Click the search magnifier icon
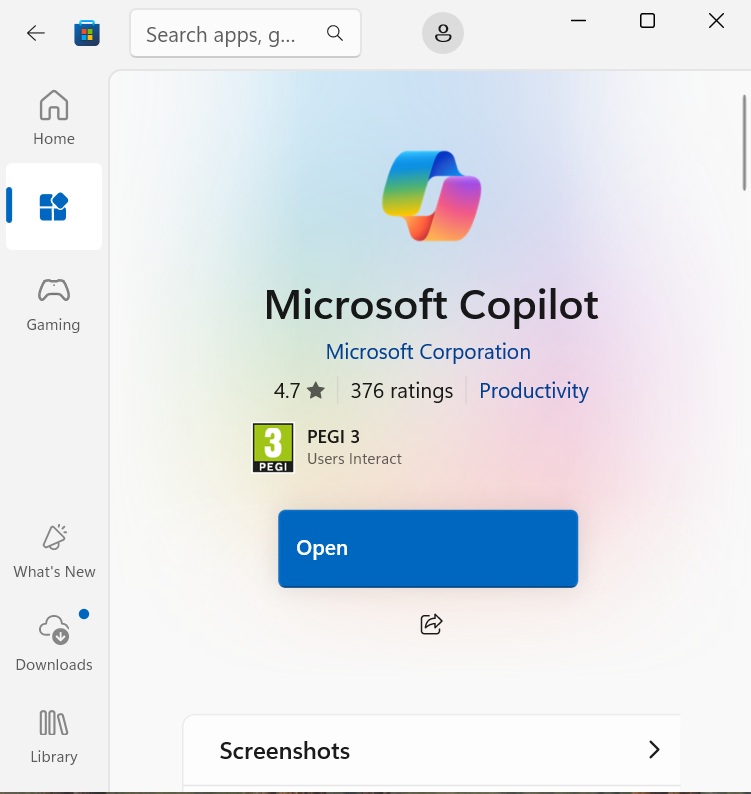Image resolution: width=751 pixels, height=794 pixels. (x=335, y=33)
